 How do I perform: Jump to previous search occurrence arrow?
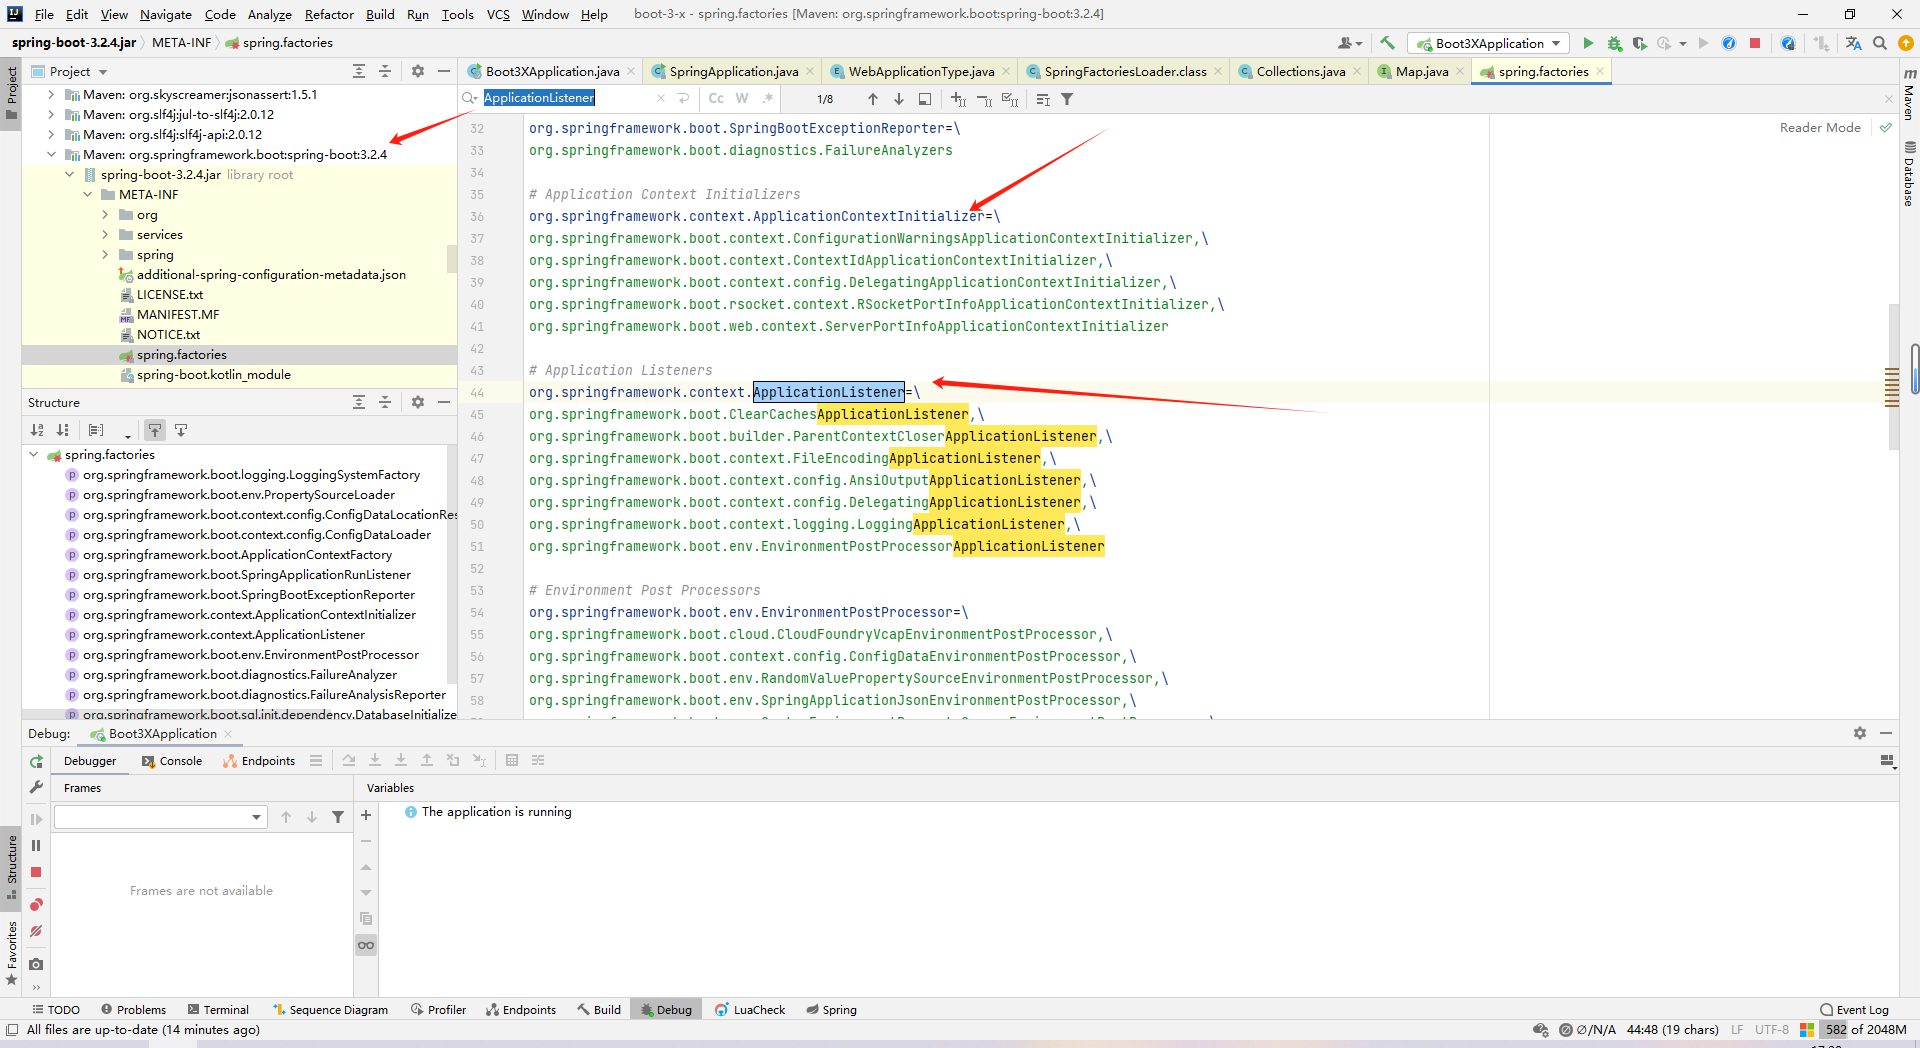point(873,99)
